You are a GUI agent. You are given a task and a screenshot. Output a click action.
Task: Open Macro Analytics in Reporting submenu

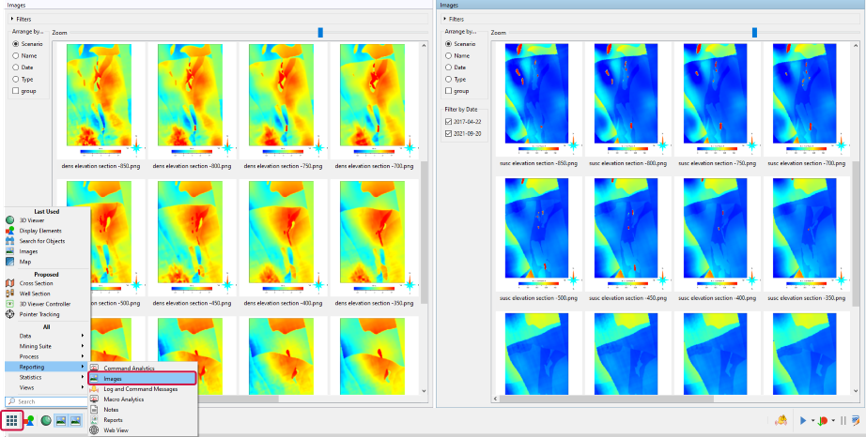click(x=142, y=399)
